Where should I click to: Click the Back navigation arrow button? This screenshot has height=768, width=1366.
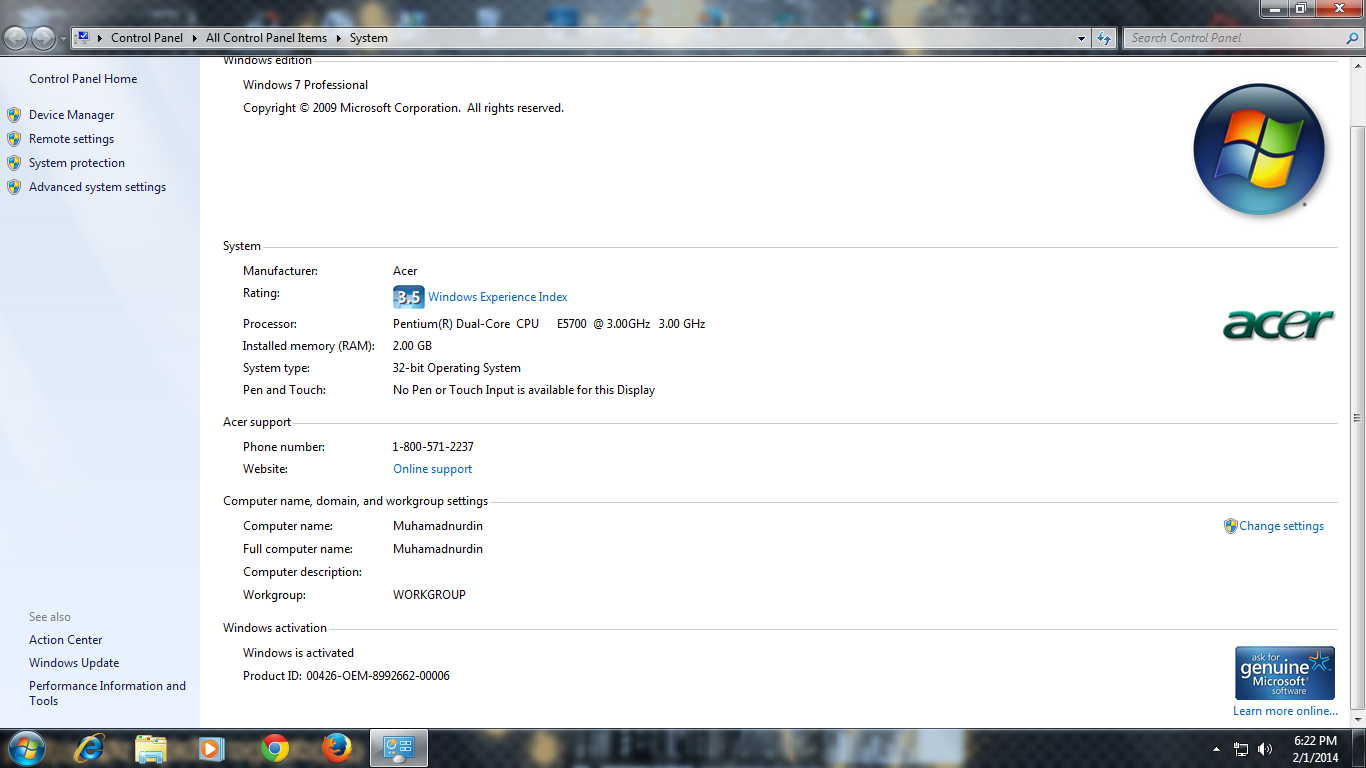16,38
